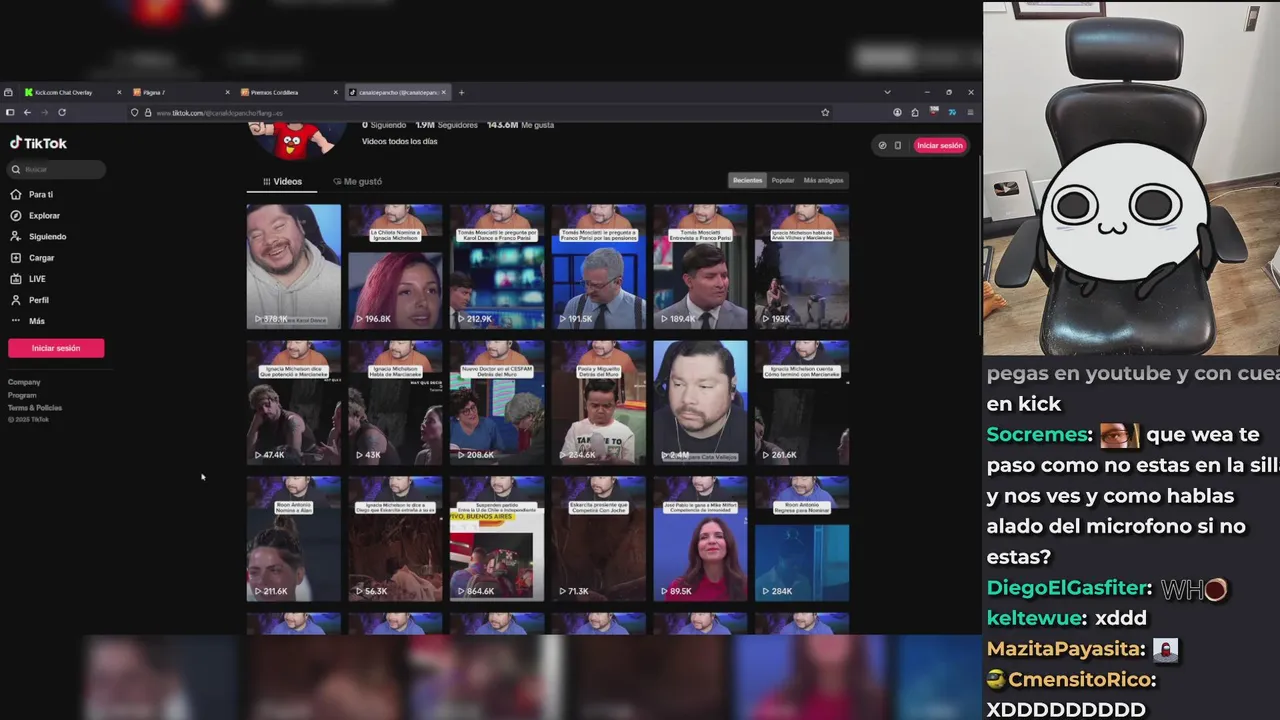This screenshot has height=720, width=1280.
Task: Open a new browser tab with plus
Action: coord(461,92)
